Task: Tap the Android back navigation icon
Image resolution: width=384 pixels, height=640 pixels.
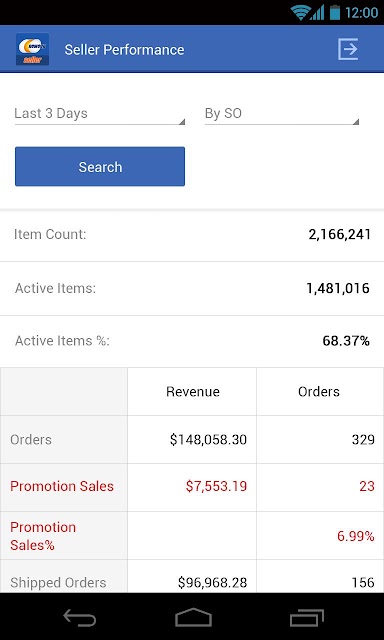Action: (80, 618)
